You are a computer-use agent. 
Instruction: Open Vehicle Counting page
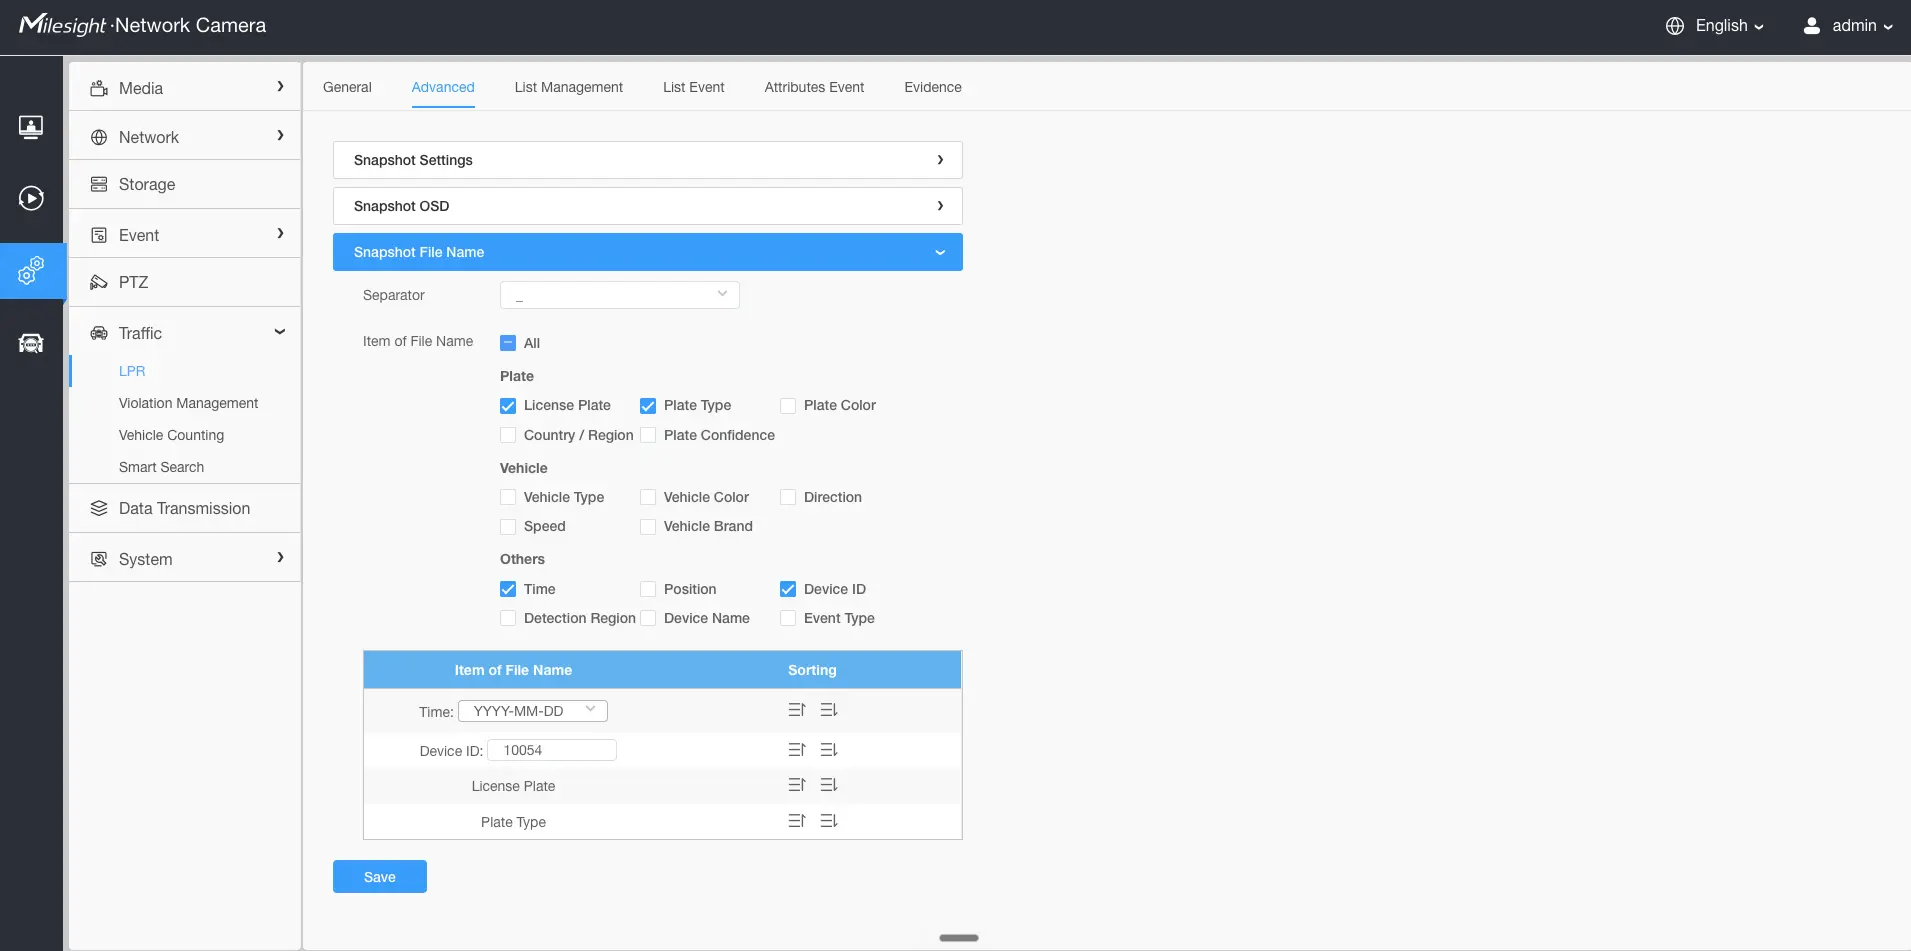(171, 435)
